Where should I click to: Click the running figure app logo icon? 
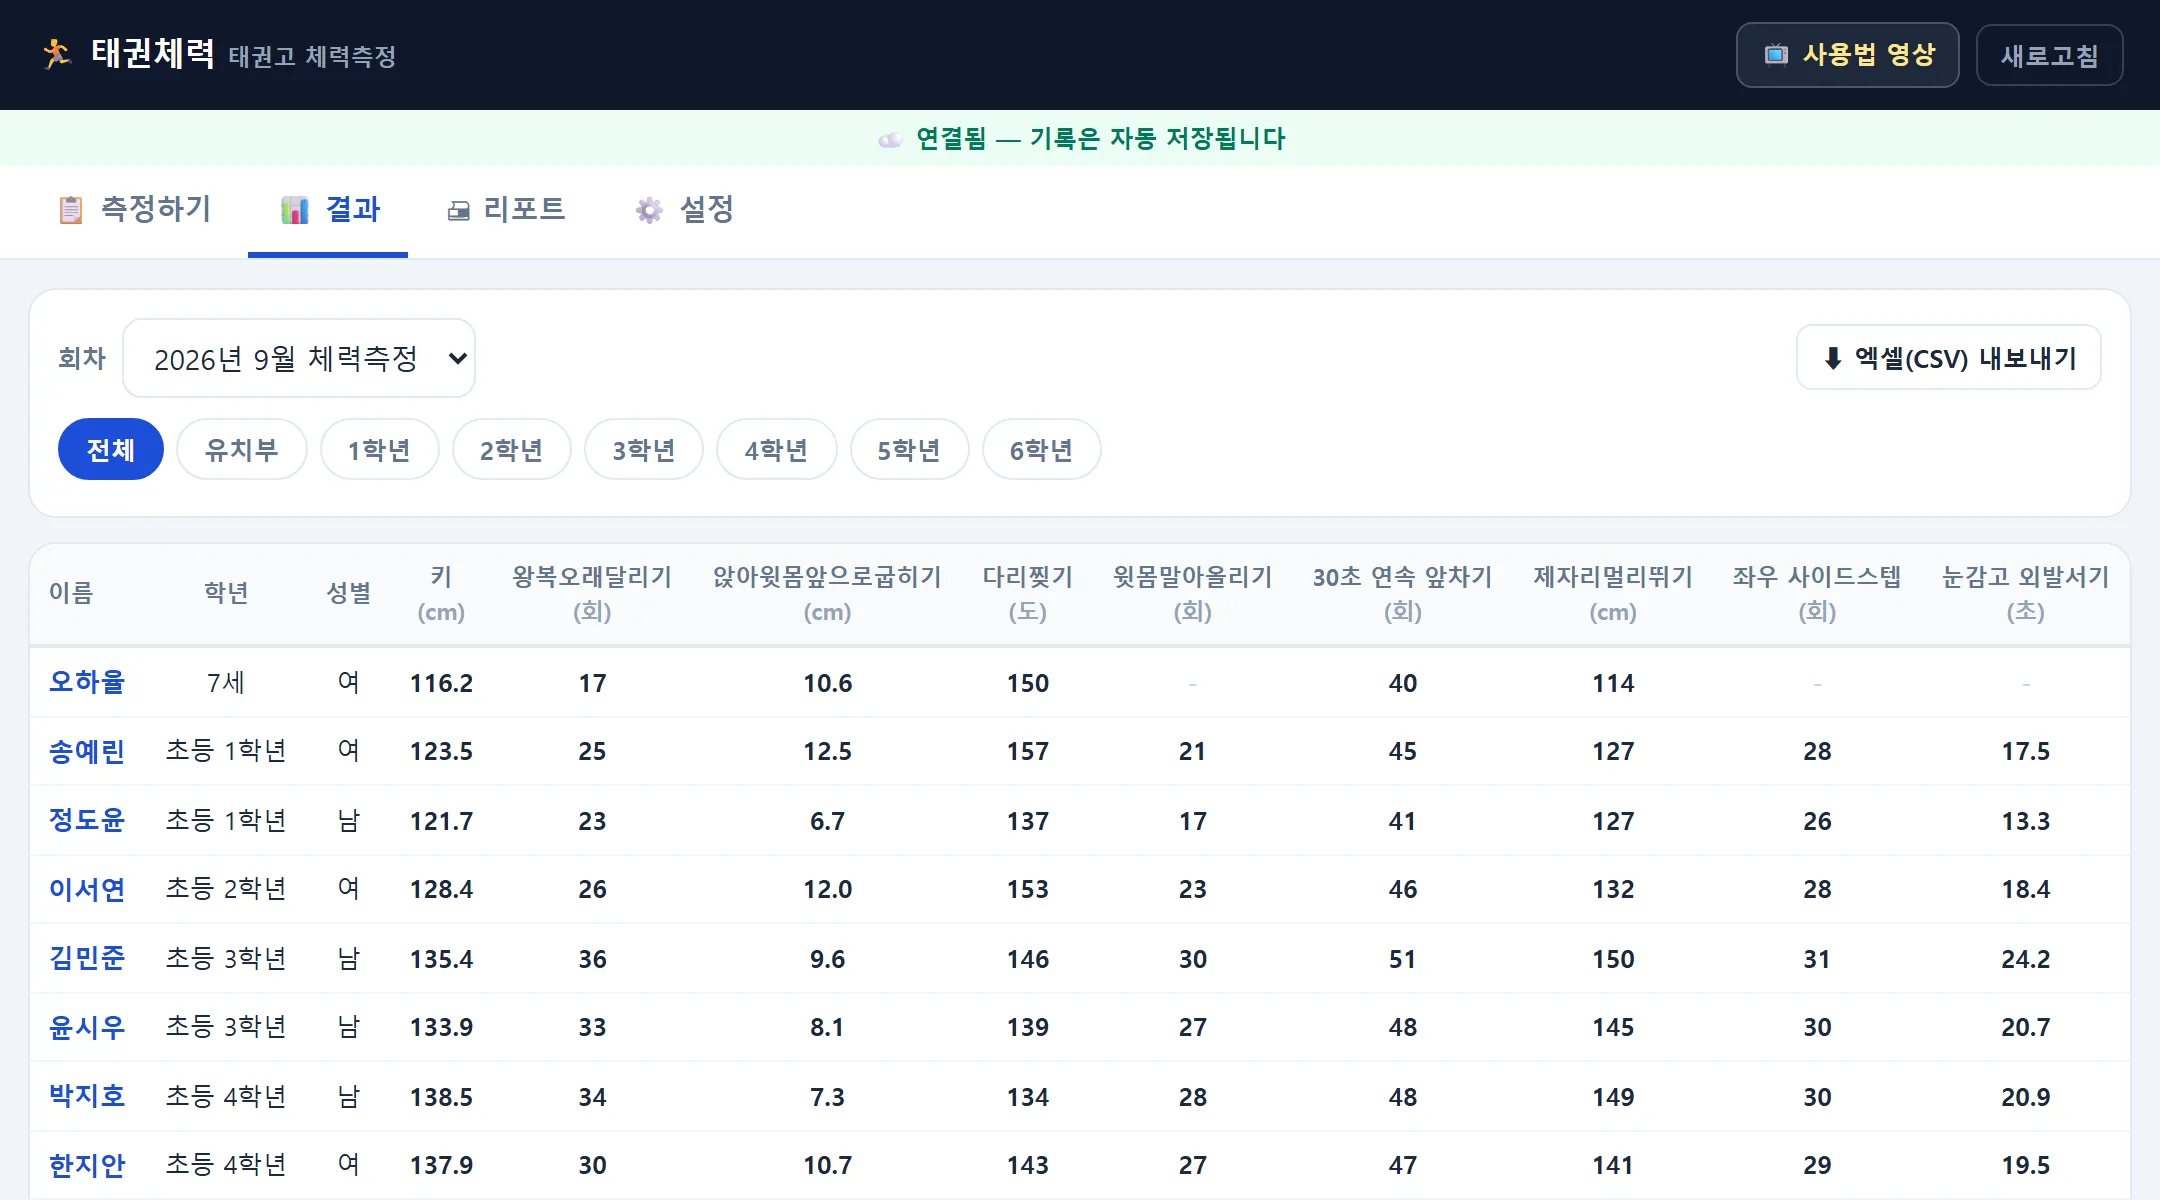57,54
